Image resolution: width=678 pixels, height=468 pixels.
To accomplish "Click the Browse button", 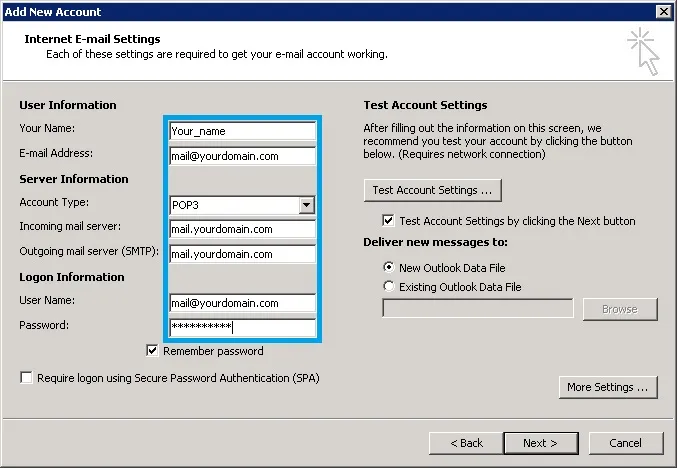I will tap(619, 309).
